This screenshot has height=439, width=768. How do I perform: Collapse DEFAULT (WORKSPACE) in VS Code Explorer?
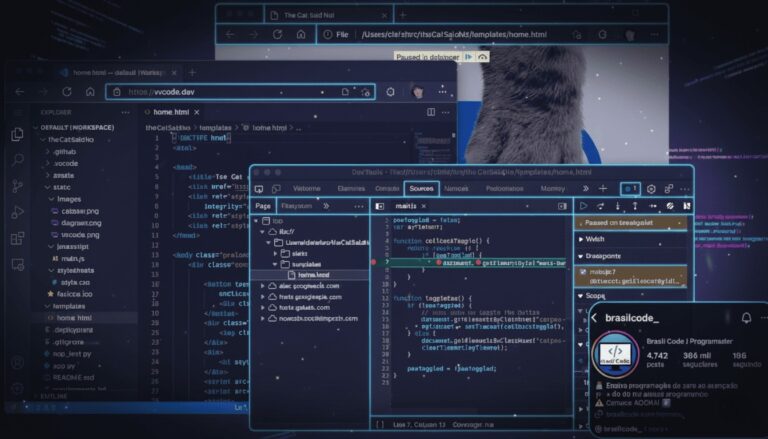click(x=36, y=127)
